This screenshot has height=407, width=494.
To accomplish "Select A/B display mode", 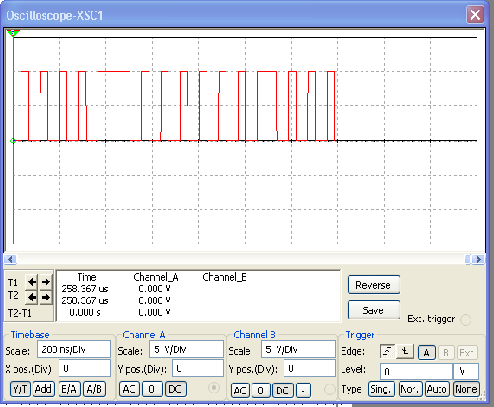I will click(94, 389).
